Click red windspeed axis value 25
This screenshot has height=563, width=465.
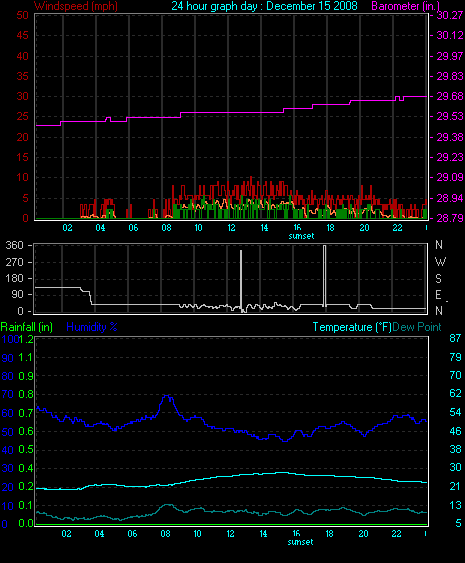point(22,116)
